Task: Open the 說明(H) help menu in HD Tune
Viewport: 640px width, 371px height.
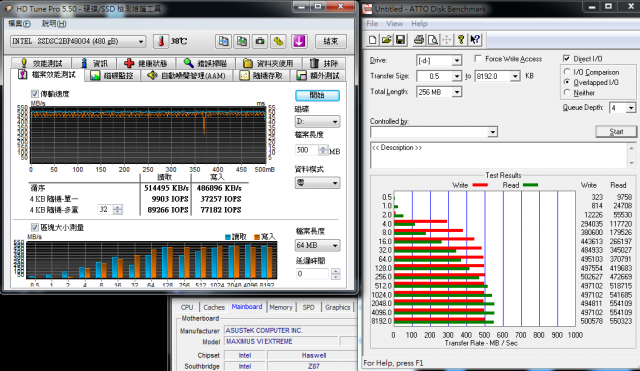Action: 53,24
